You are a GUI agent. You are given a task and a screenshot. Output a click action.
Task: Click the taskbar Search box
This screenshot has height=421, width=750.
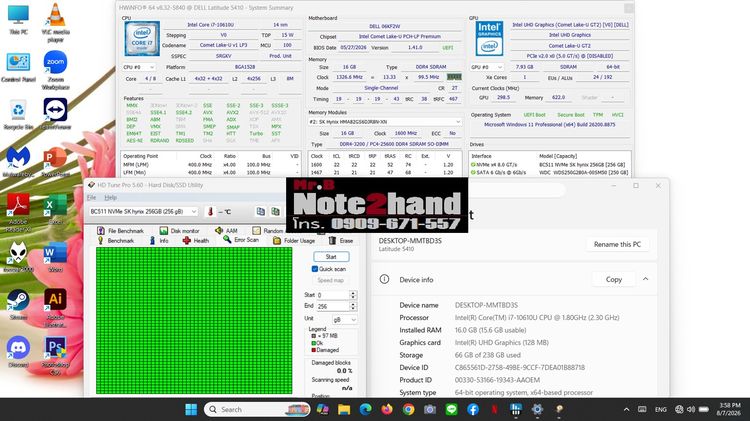257,410
